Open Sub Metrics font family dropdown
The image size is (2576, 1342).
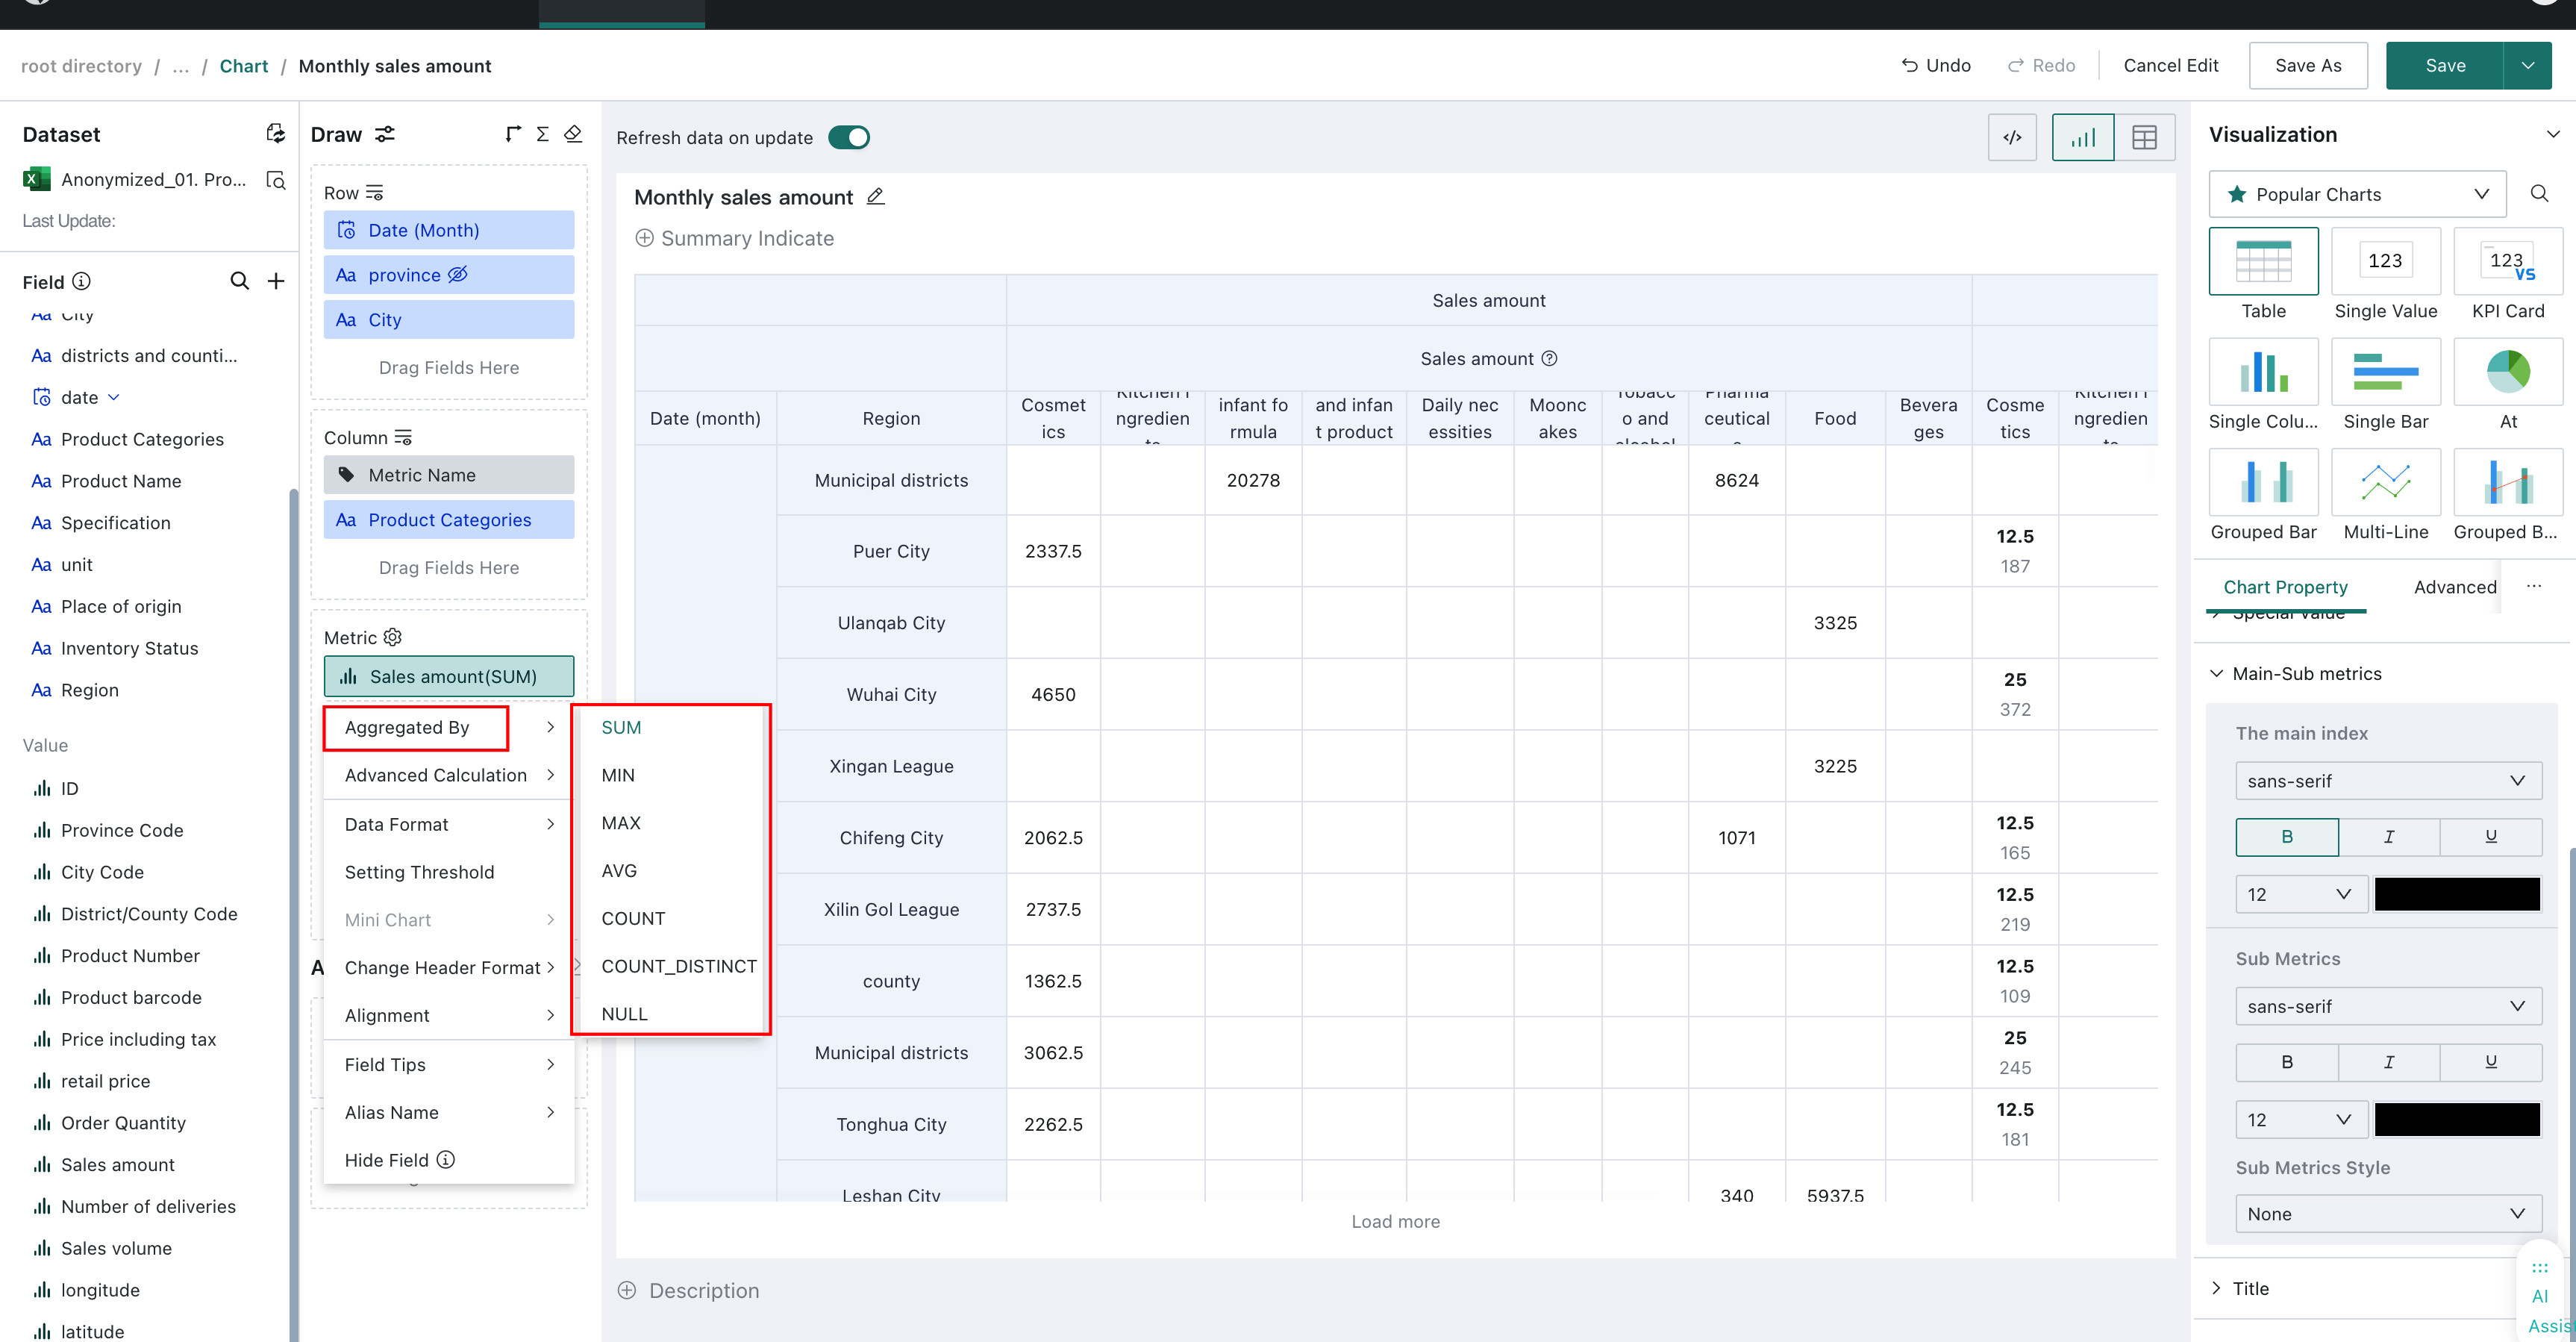pos(2389,1006)
